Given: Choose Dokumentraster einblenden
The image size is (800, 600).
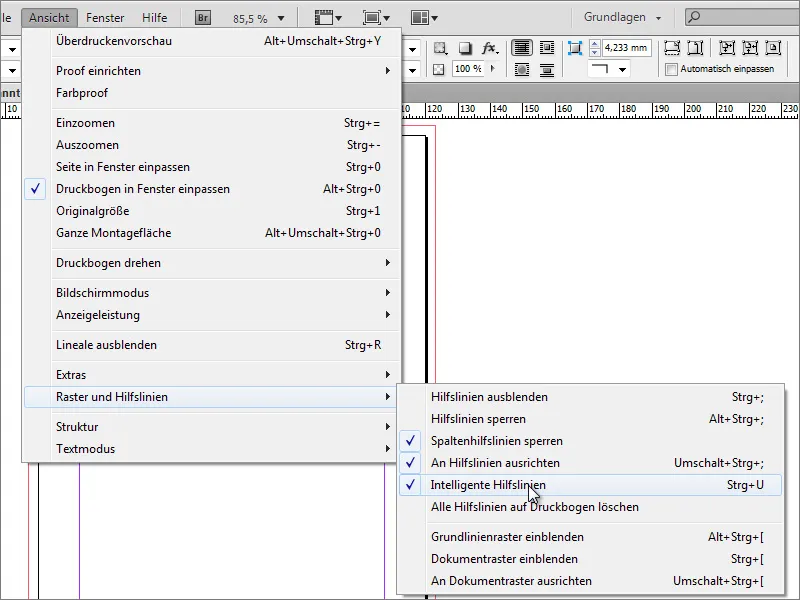Looking at the screenshot, I should (x=590, y=559).
